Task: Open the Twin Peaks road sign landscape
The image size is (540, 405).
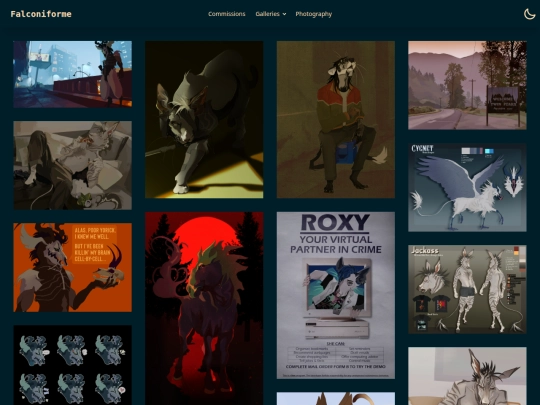Action: coord(467,85)
